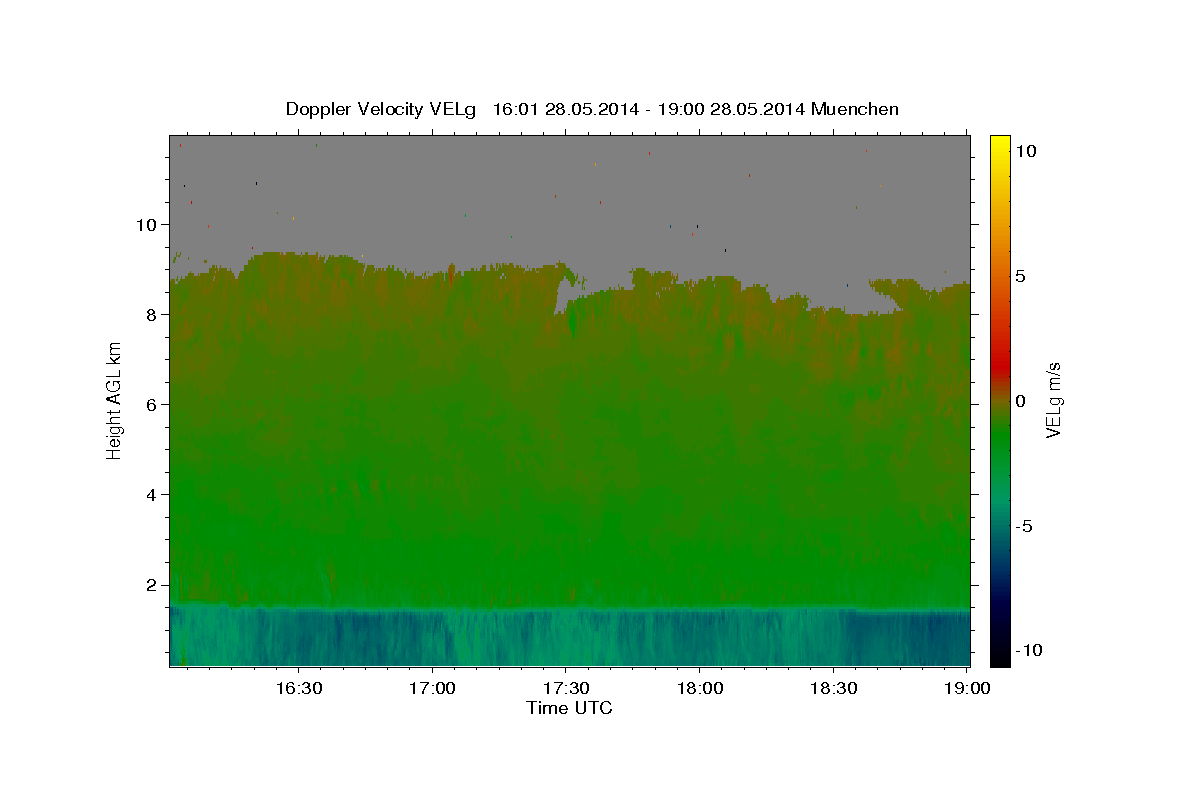Click the 18:30 time tick label

[x=832, y=688]
